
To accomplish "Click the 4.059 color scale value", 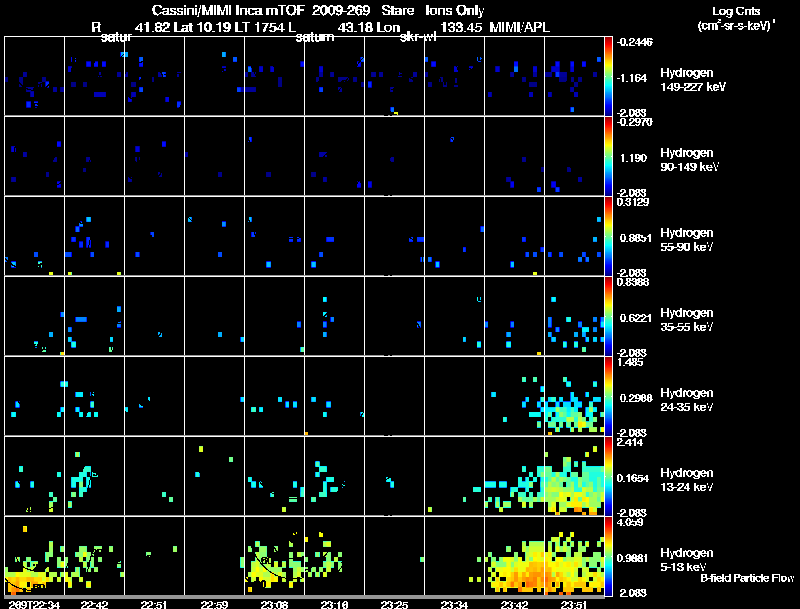I will (630, 522).
